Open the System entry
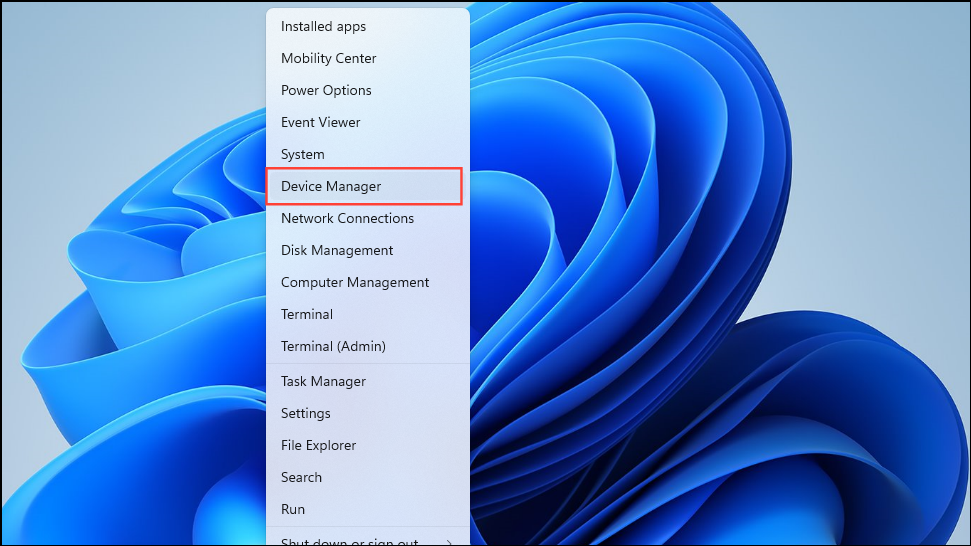 coord(368,154)
